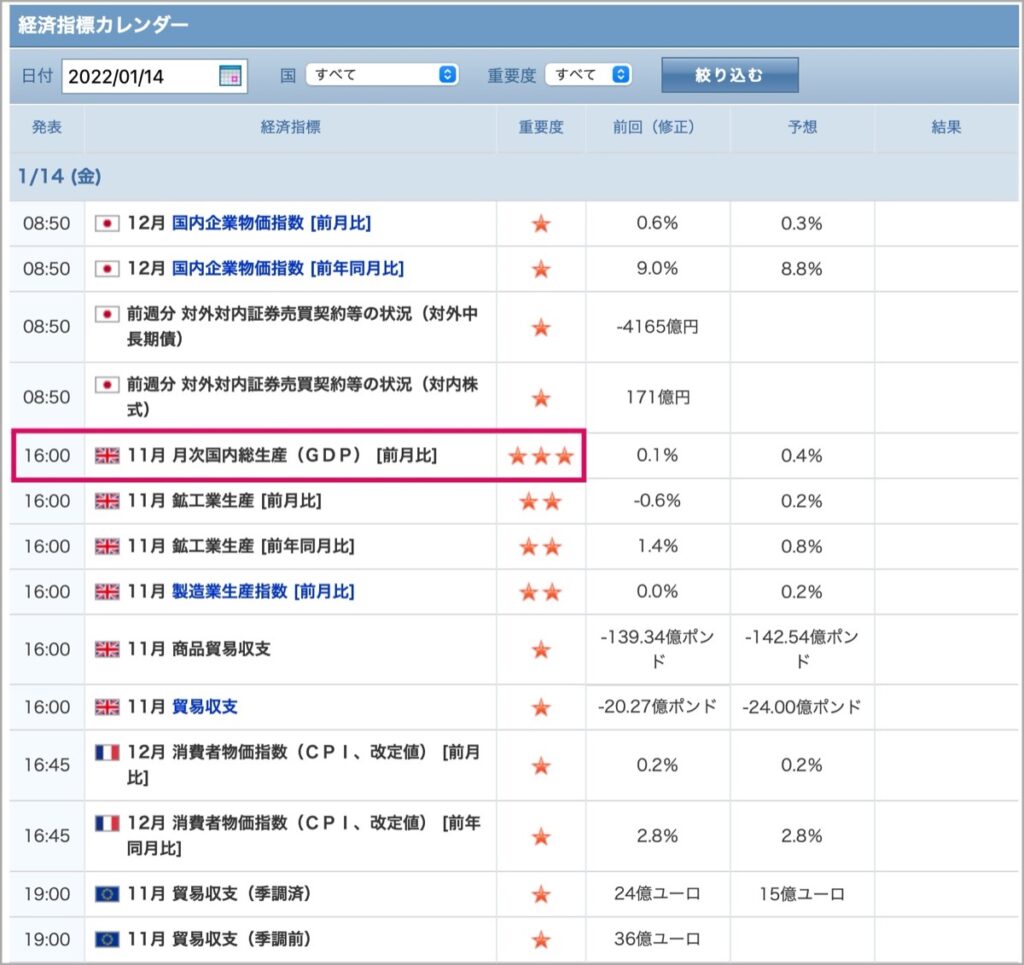Open the UK 貿易収支 link
Viewport: 1024px width, 965px height.
tap(204, 706)
